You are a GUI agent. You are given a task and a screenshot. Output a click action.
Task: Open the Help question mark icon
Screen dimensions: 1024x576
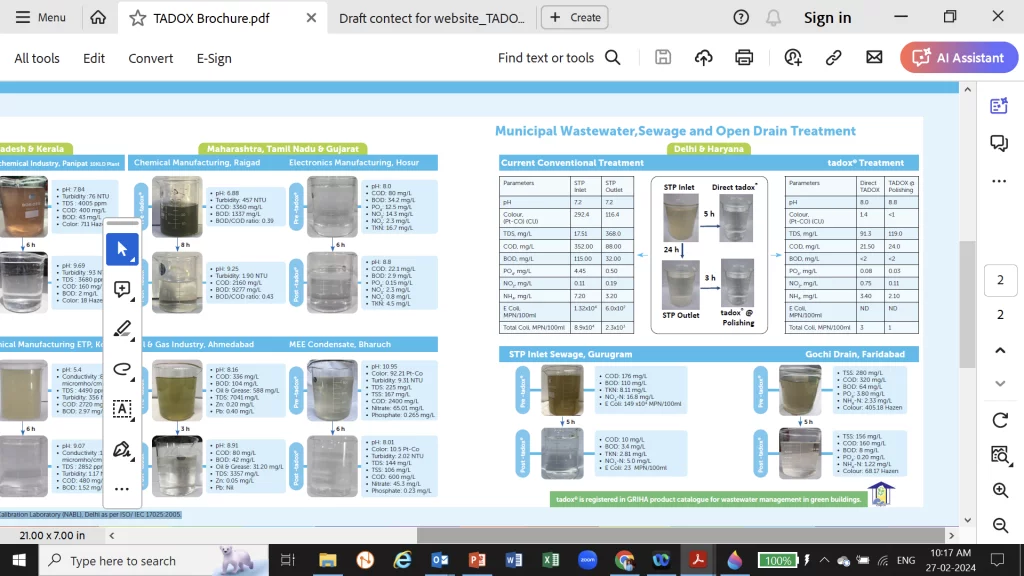pyautogui.click(x=741, y=18)
